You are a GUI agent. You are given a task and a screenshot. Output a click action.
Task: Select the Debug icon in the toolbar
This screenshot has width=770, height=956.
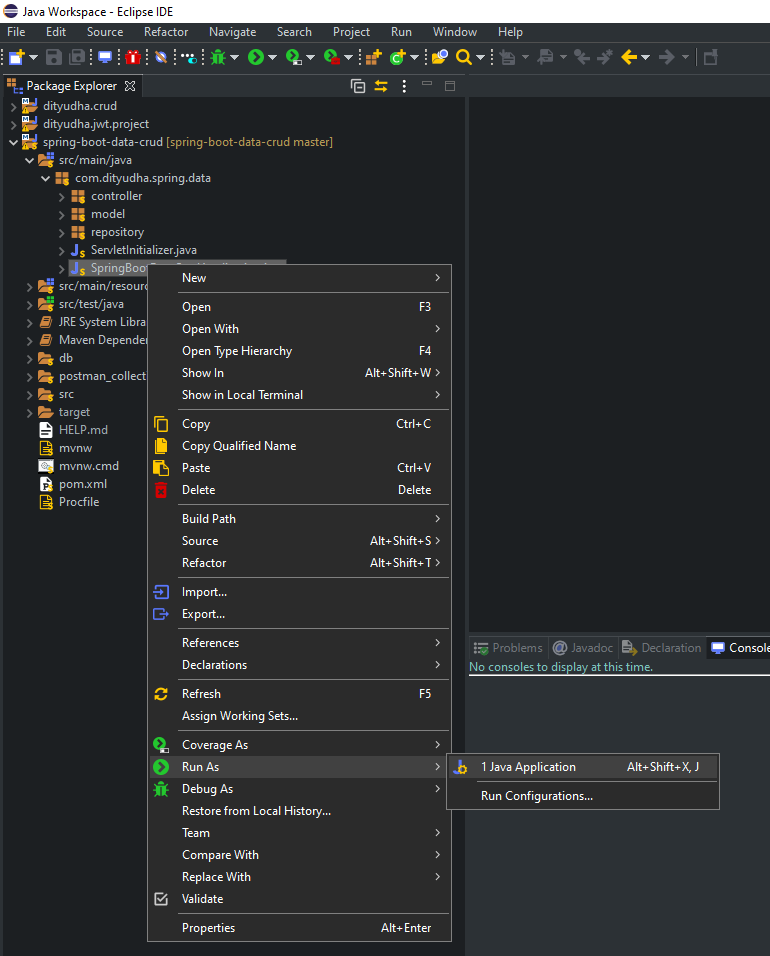(x=219, y=57)
